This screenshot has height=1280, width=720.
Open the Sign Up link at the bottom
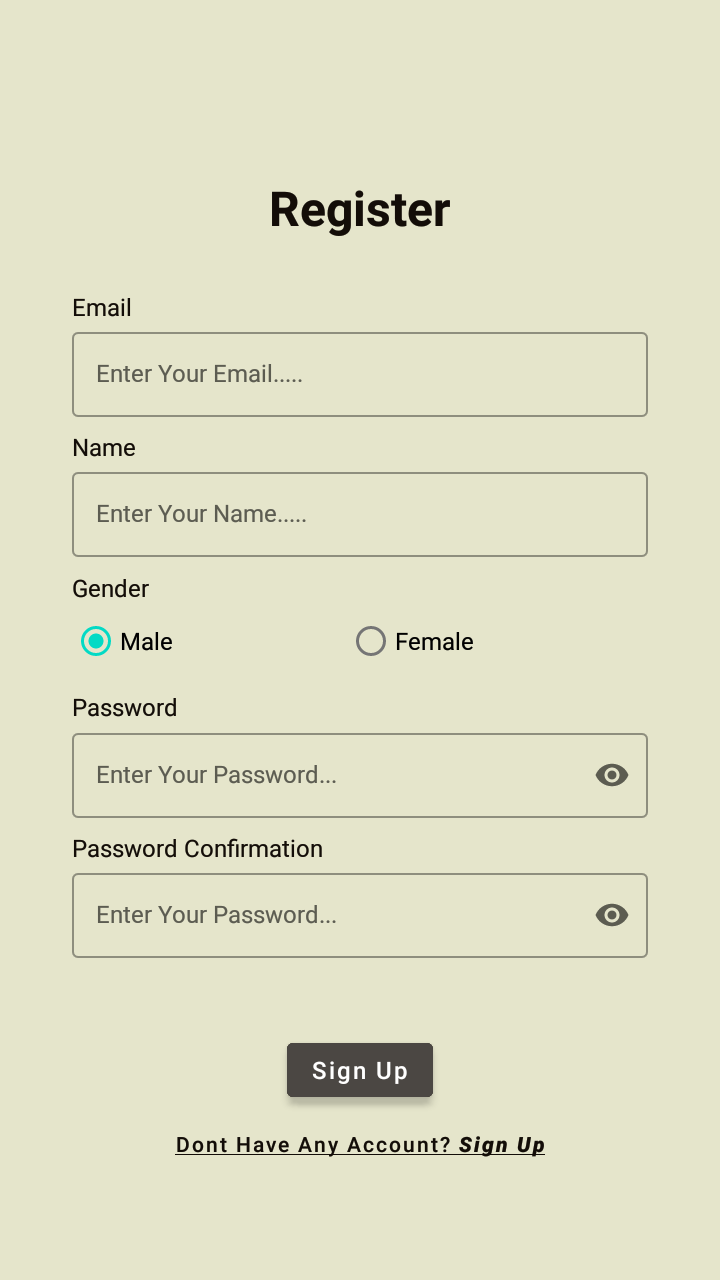coord(502,1145)
